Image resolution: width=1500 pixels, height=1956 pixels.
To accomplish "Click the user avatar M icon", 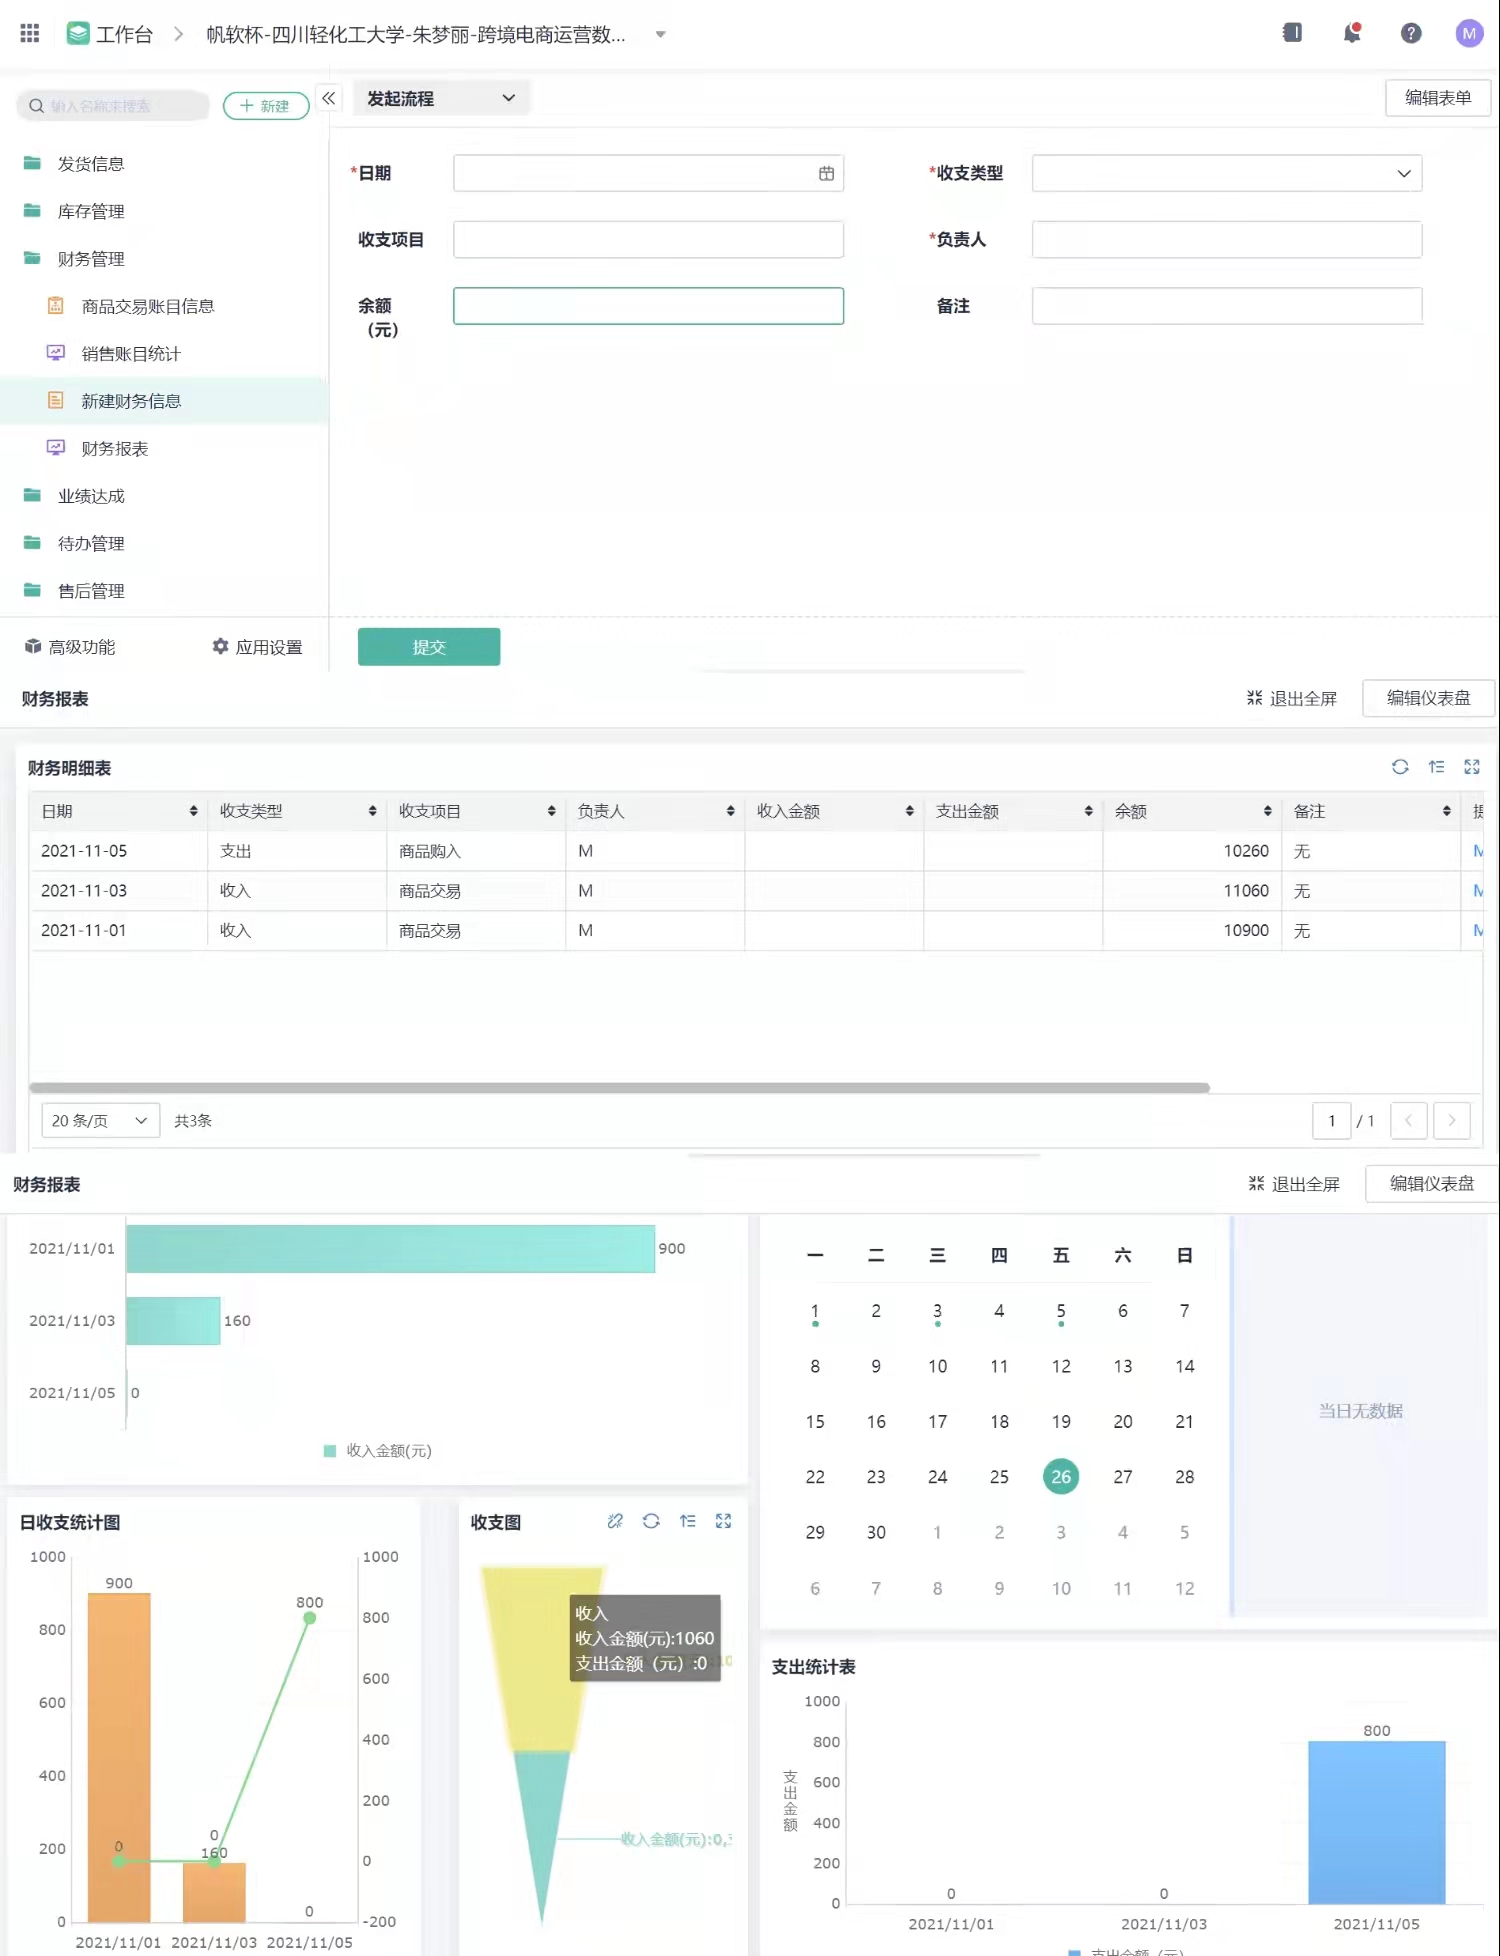I will pyautogui.click(x=1468, y=34).
